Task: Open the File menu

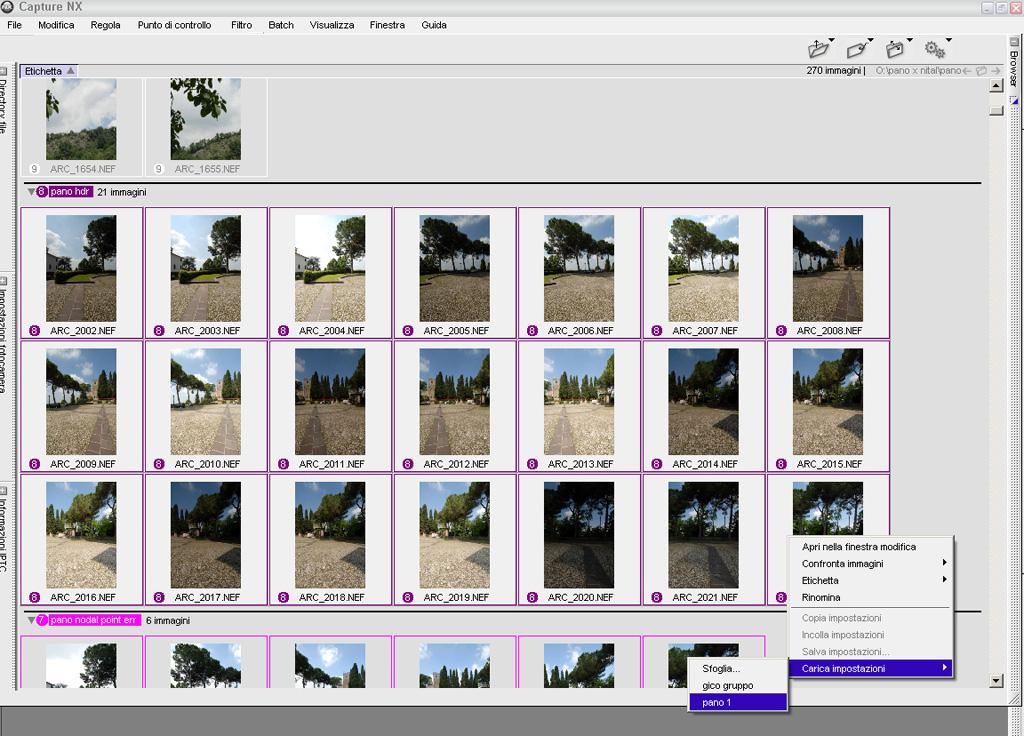Action: (x=14, y=25)
